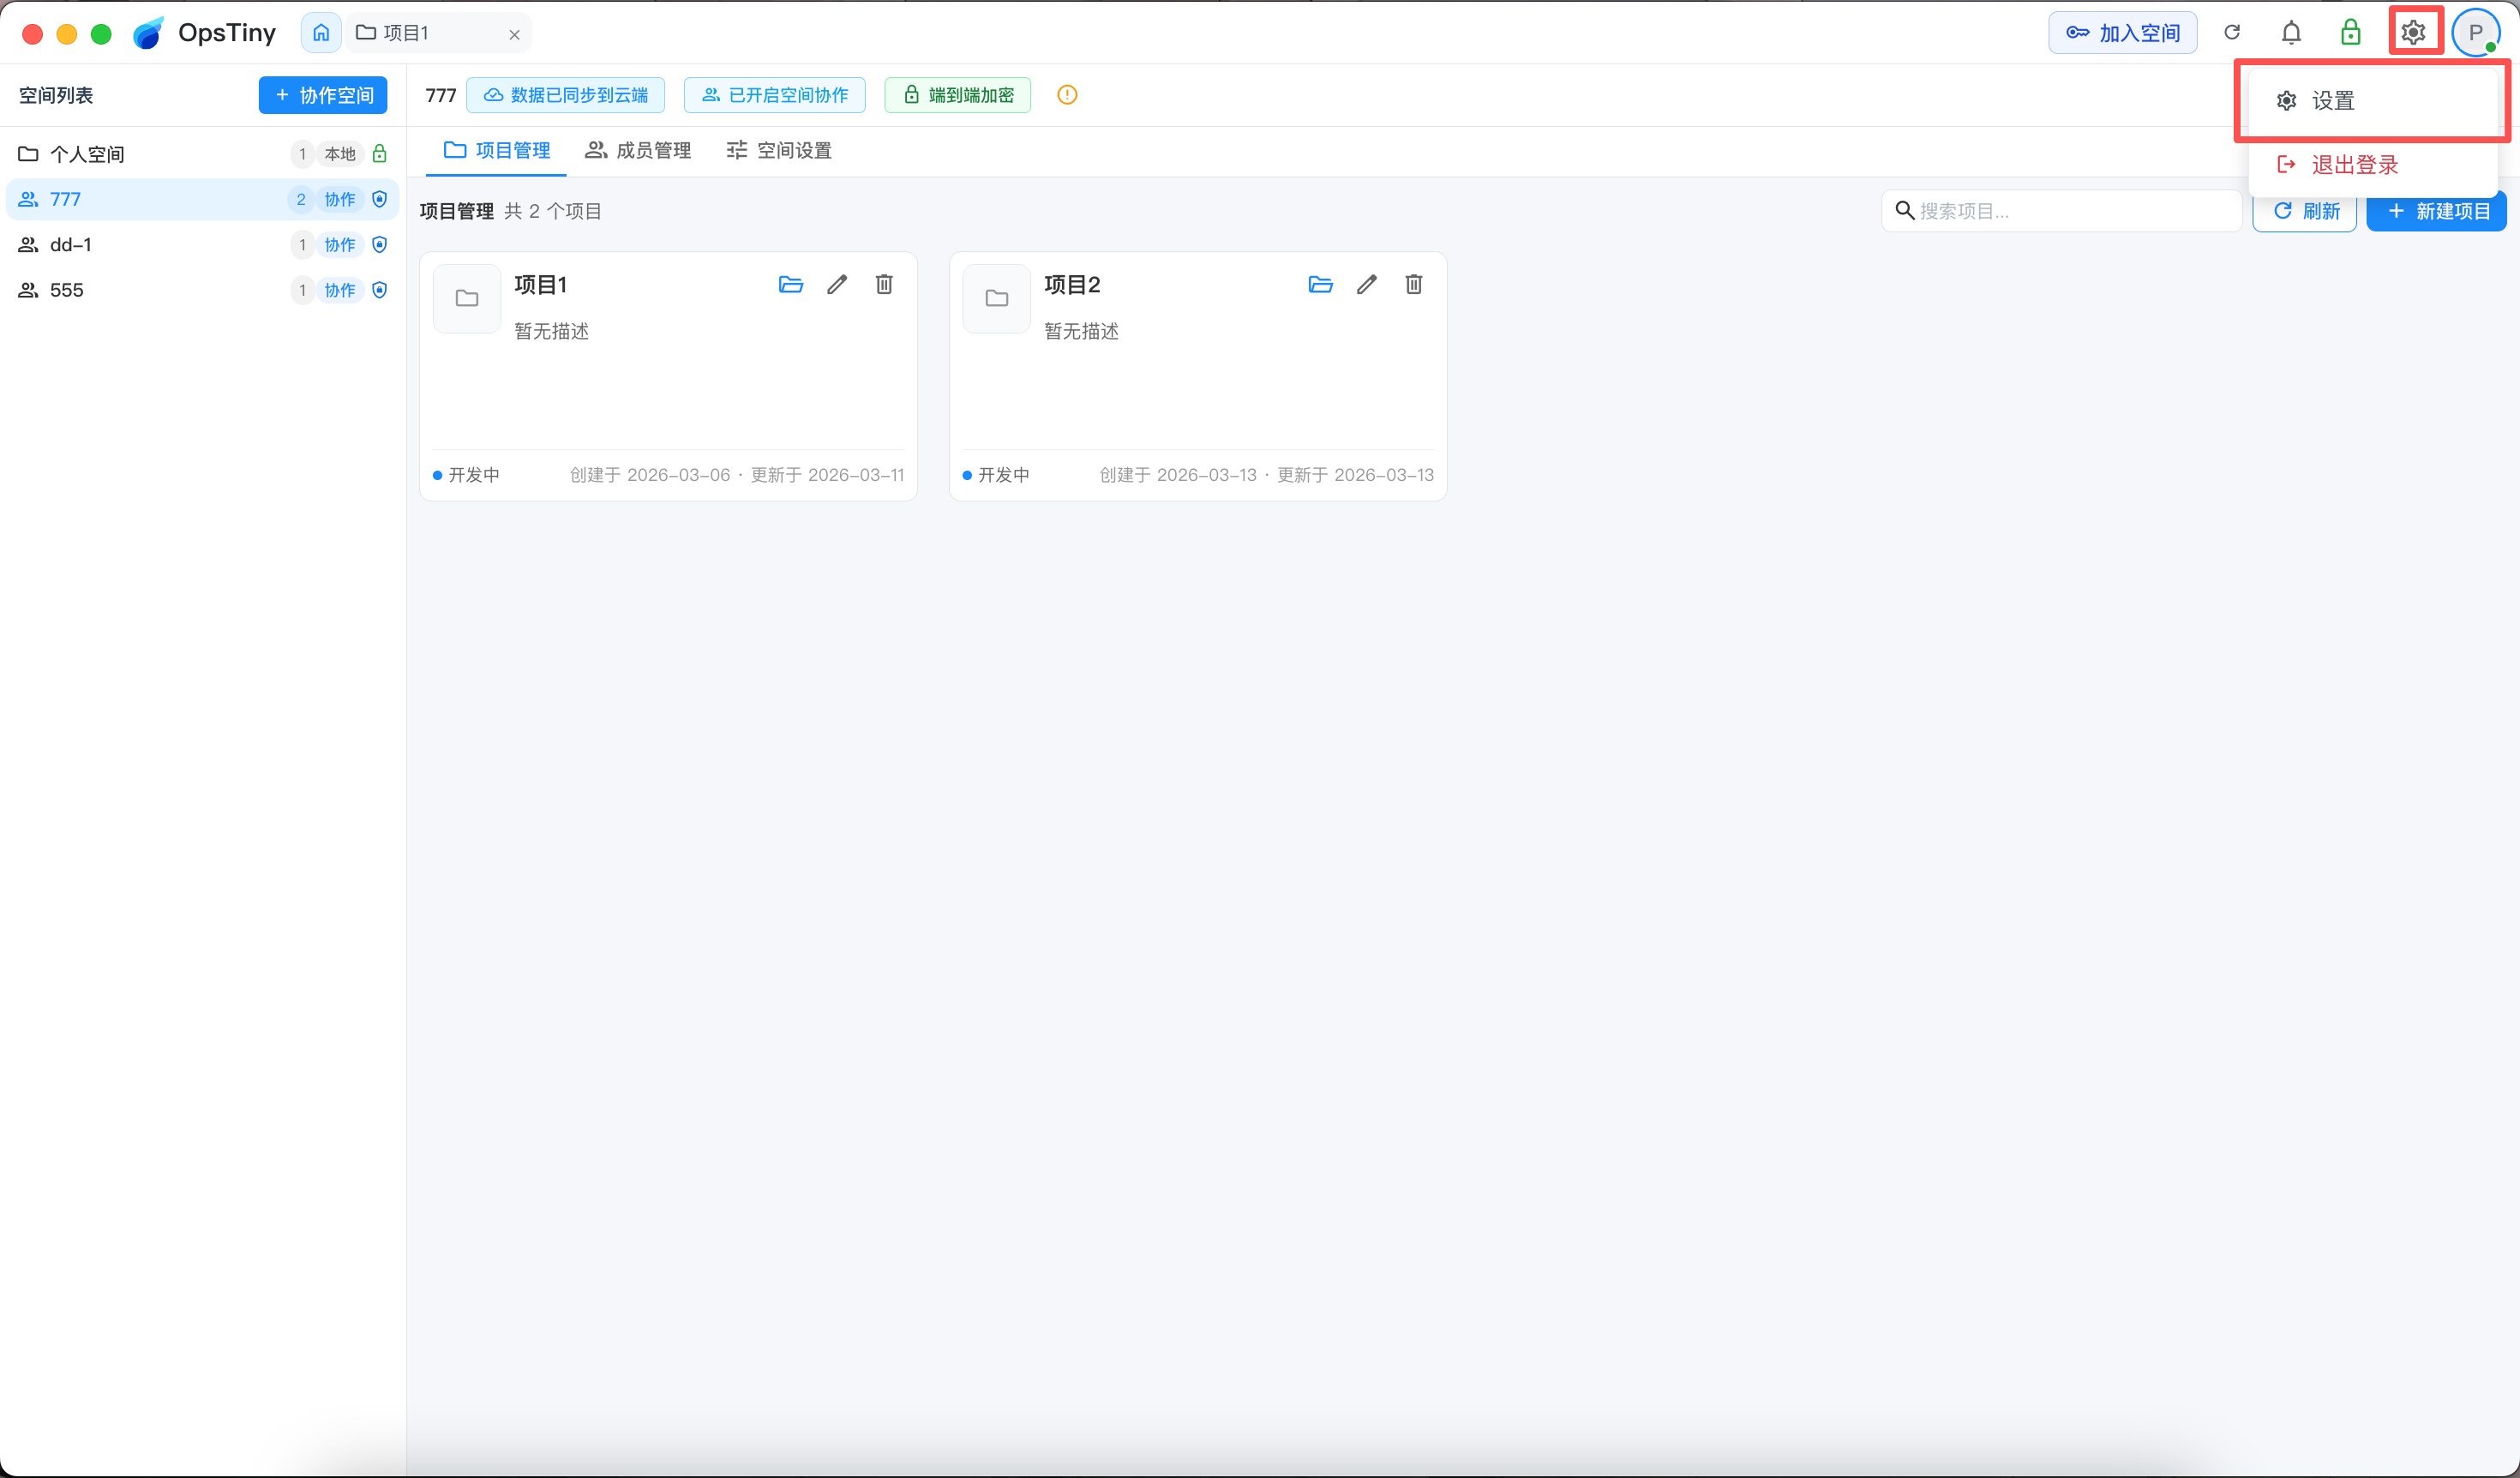
Task: Delete 项目2 with the trash icon
Action: coord(1414,285)
